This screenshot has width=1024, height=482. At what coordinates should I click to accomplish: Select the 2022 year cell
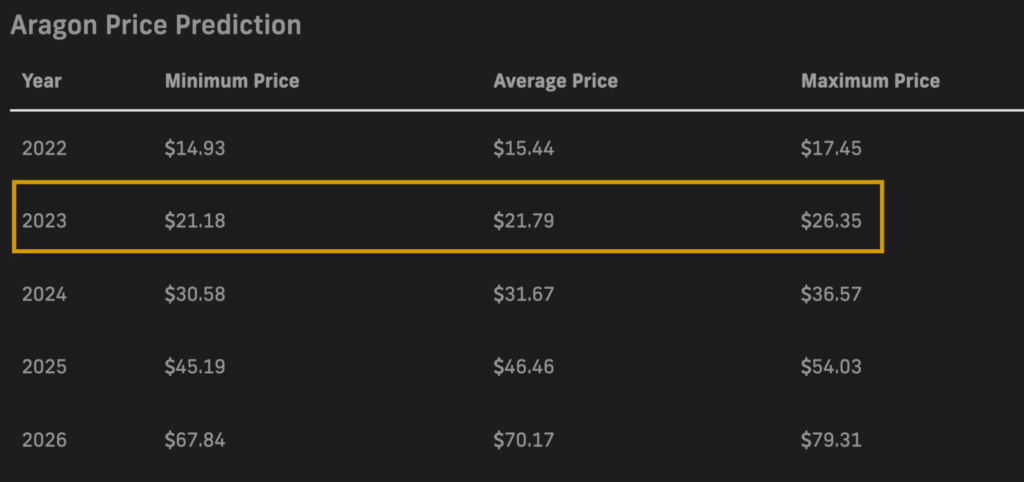pos(44,149)
